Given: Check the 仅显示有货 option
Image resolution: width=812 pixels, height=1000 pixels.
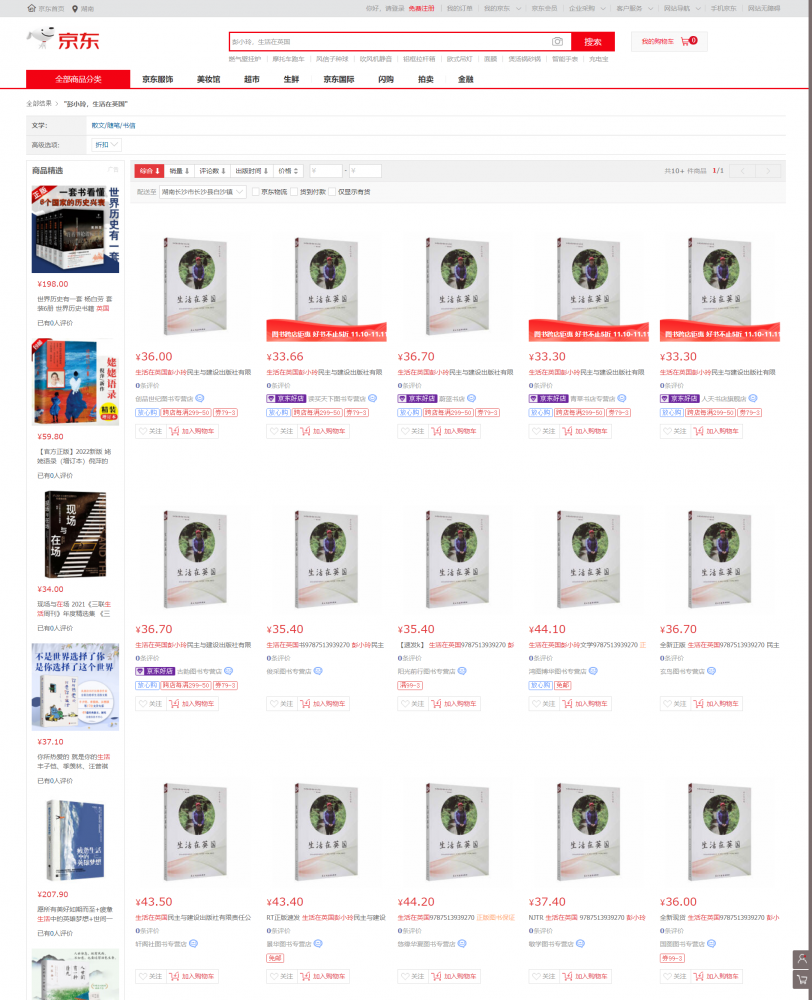Looking at the screenshot, I should coord(332,192).
